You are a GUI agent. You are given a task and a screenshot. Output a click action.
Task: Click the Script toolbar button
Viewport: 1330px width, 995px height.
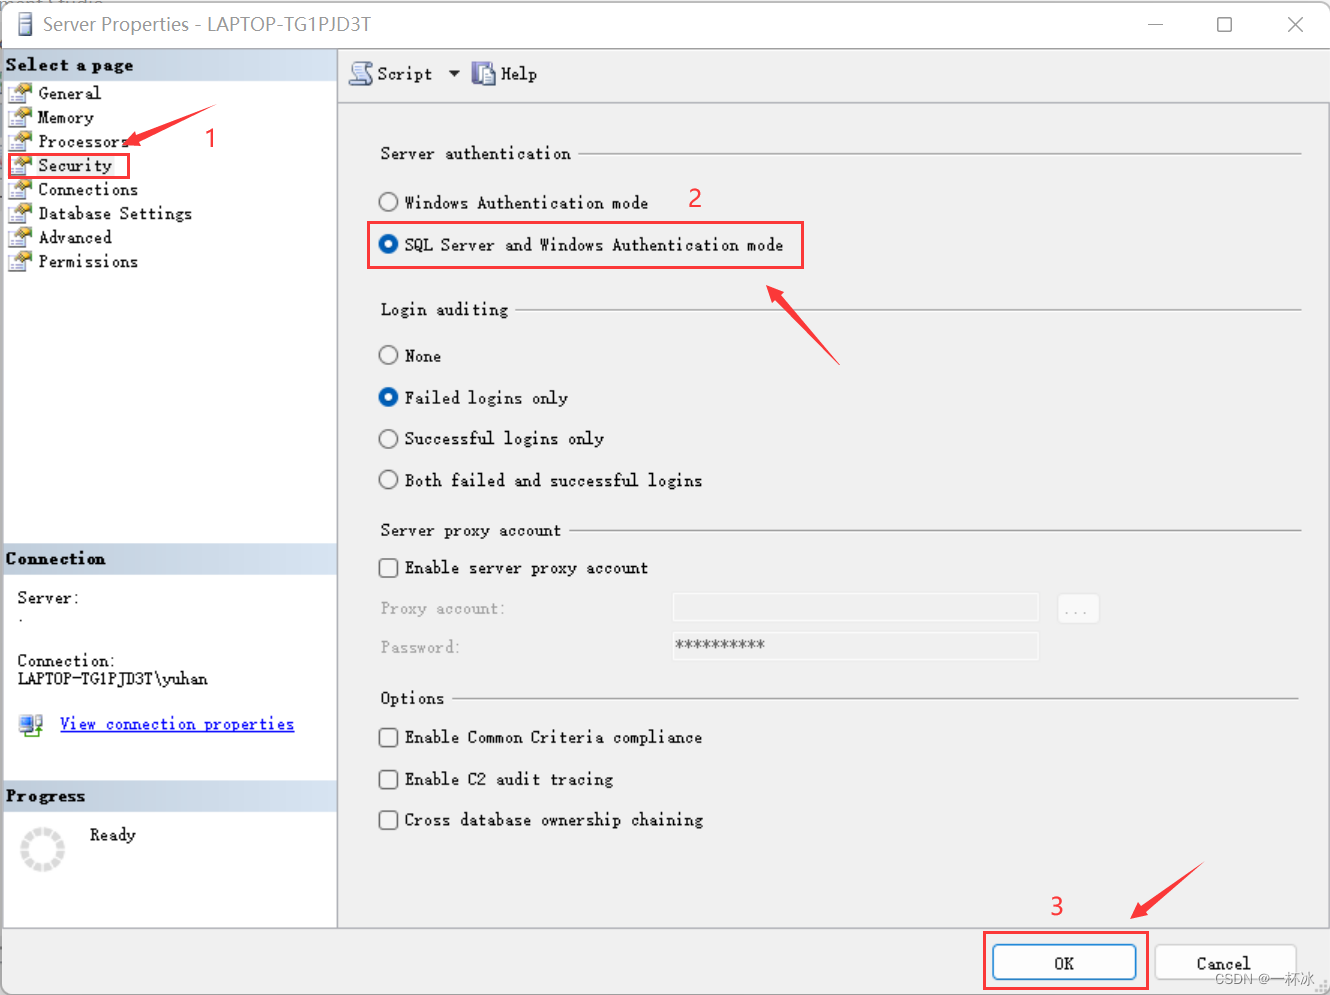[x=391, y=73]
